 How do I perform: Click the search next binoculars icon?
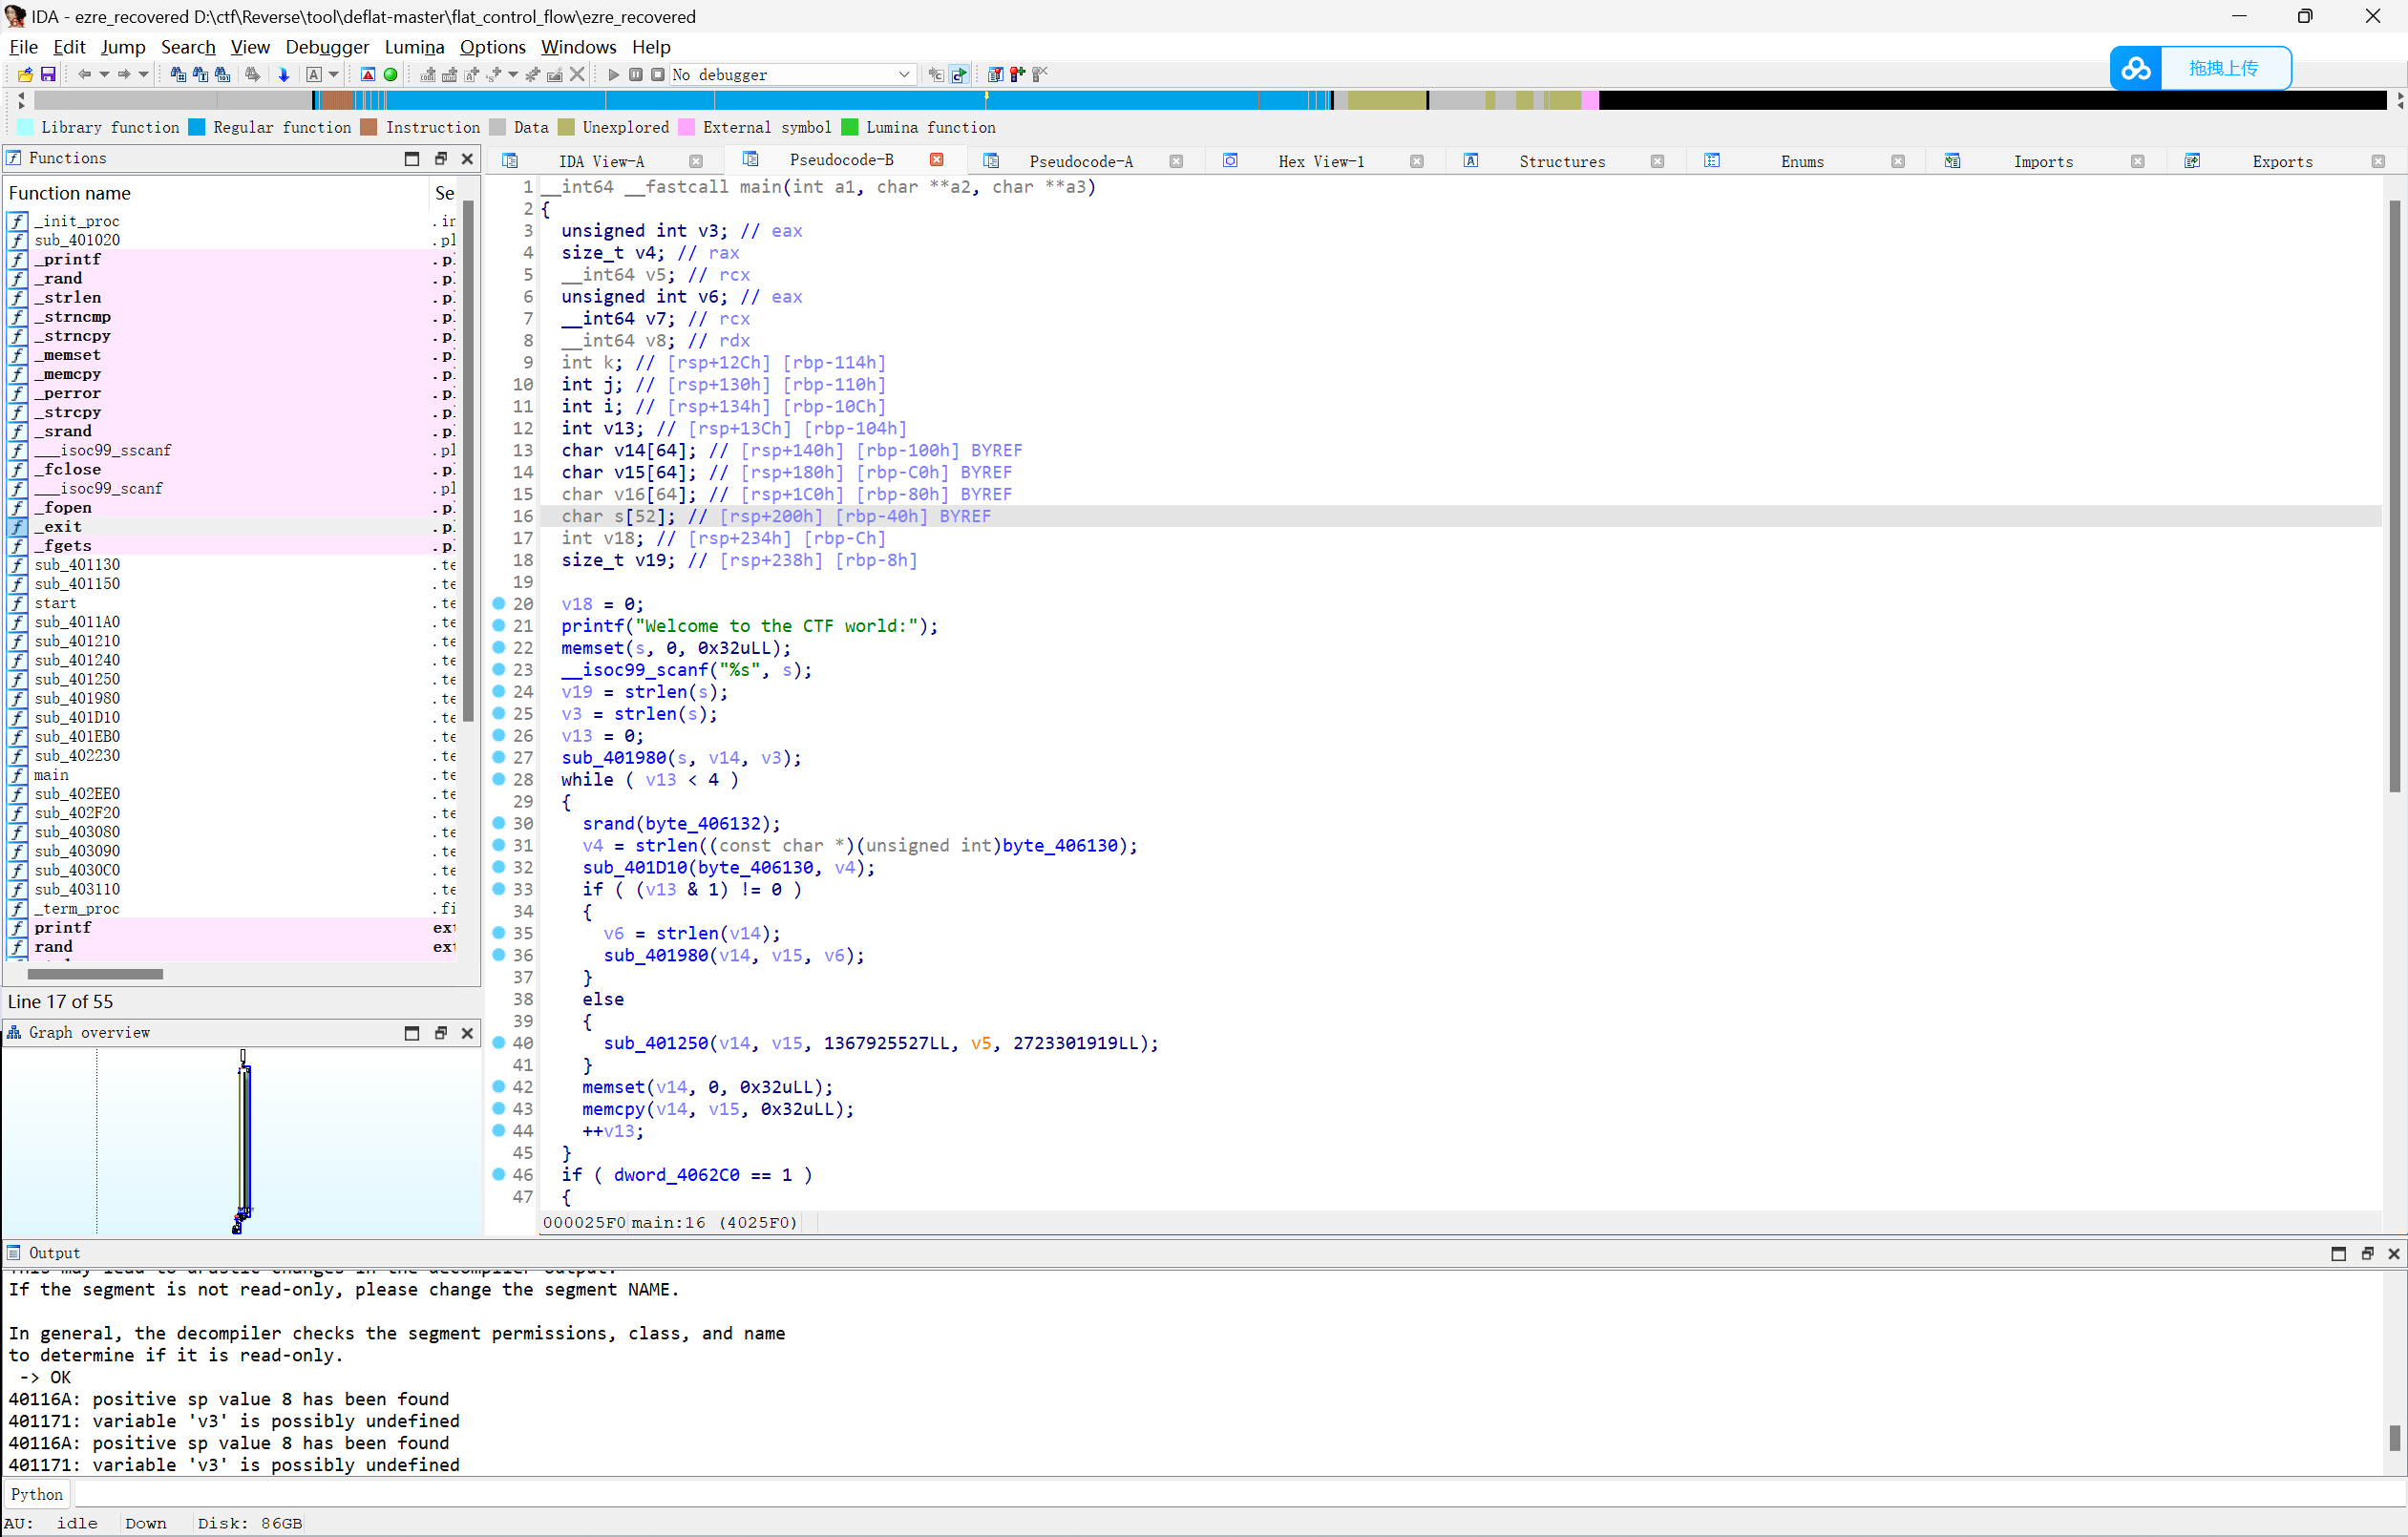253,75
